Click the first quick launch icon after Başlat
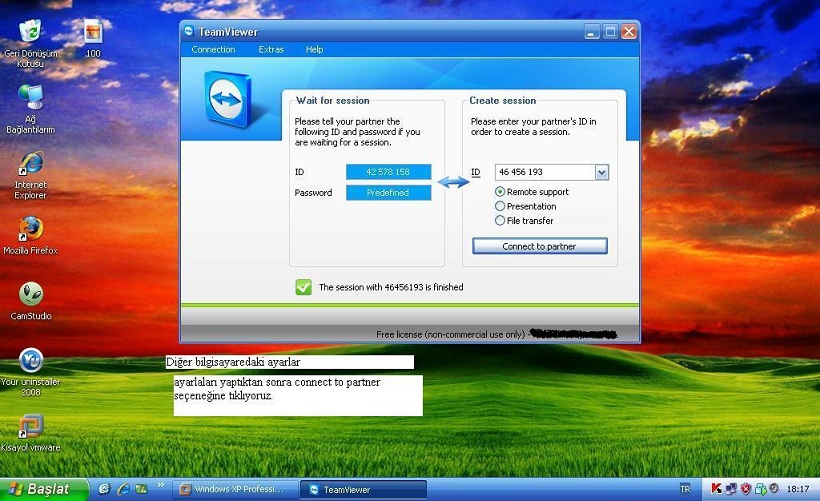The width and height of the screenshot is (820, 501). click(104, 489)
